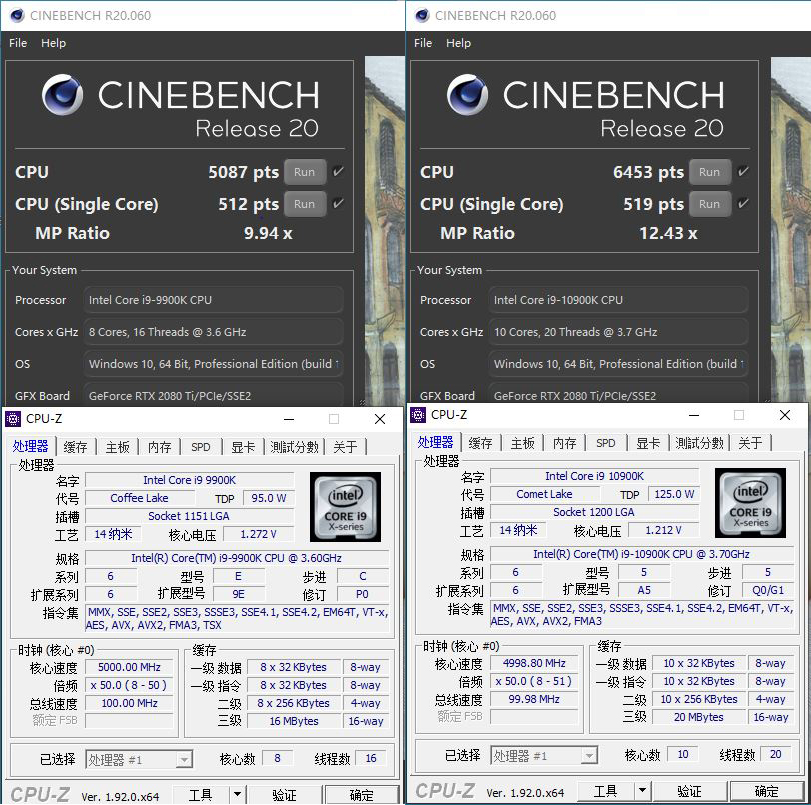Image resolution: width=811 pixels, height=805 pixels.
Task: Click the 确定 button in right CPU-Z
Action: (766, 790)
